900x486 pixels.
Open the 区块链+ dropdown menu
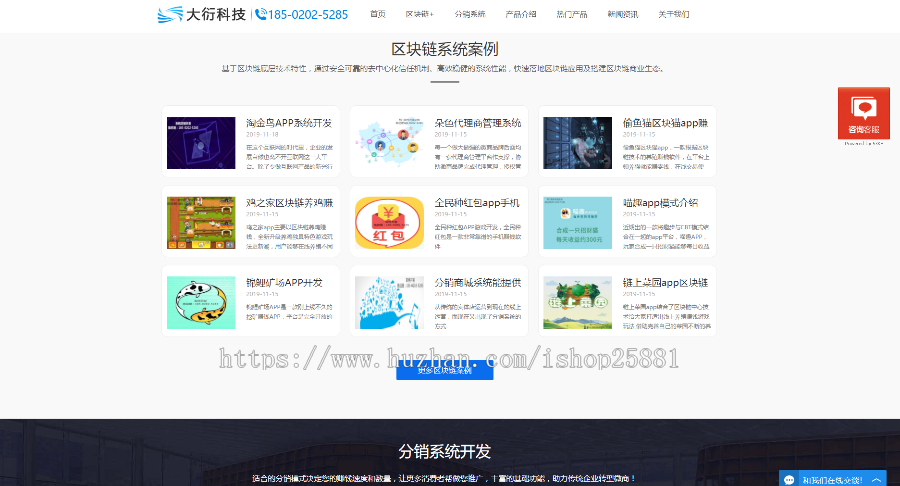[x=420, y=14]
